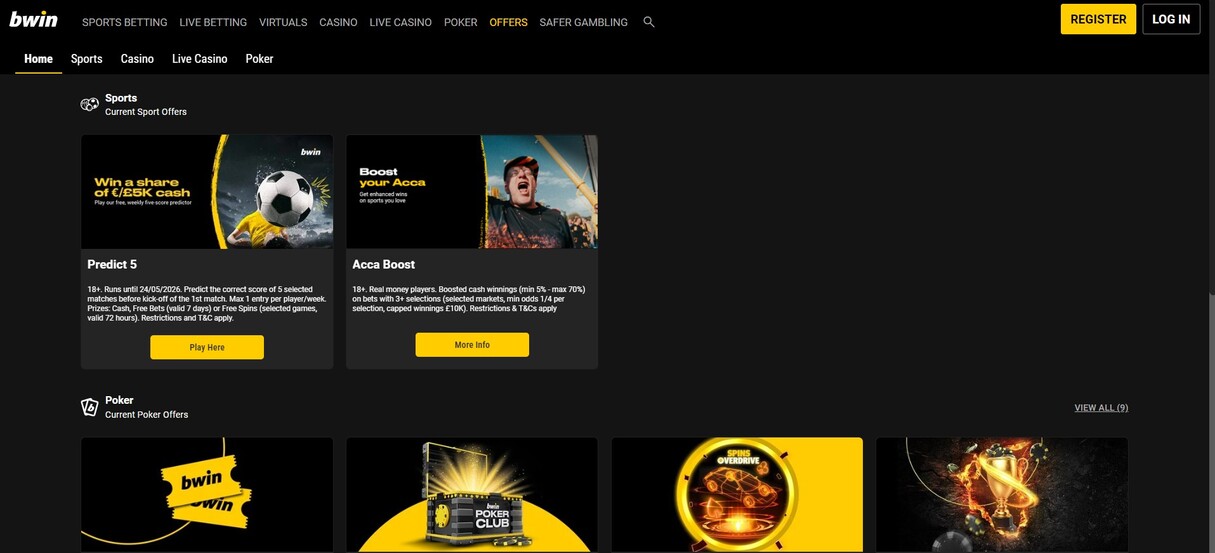Click the Log In button
This screenshot has width=1215, height=553.
[x=1171, y=19]
